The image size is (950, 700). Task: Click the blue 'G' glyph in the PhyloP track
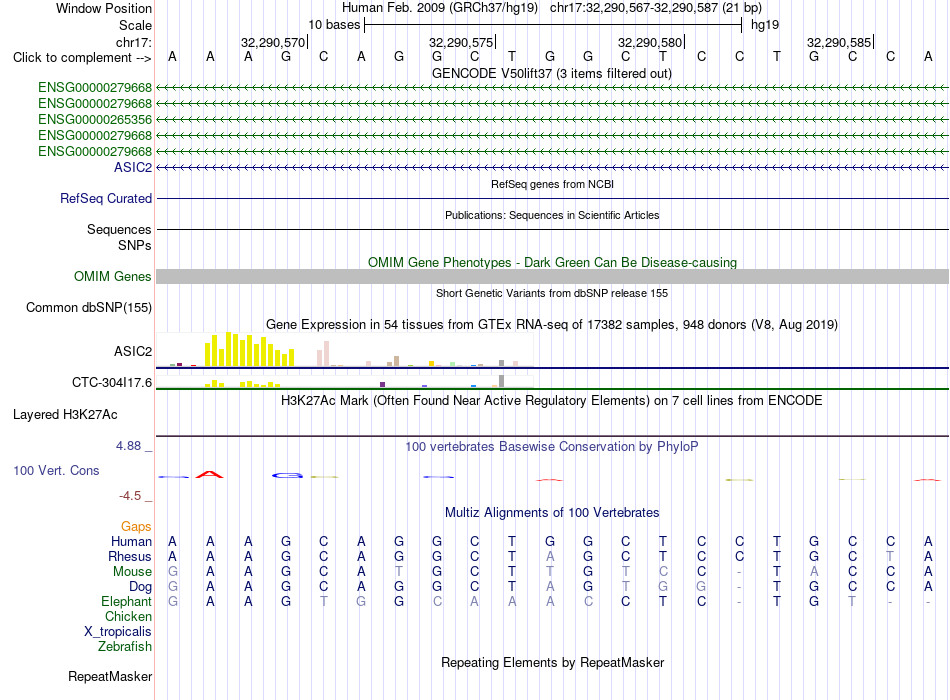(287, 475)
